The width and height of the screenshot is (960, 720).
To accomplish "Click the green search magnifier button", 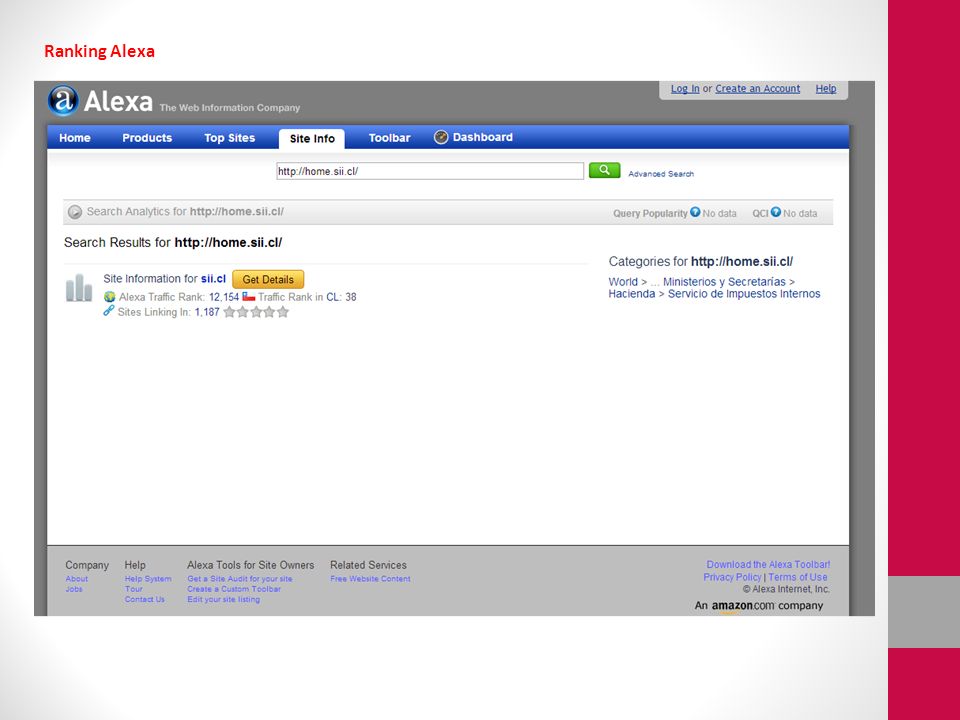I will tap(604, 170).
